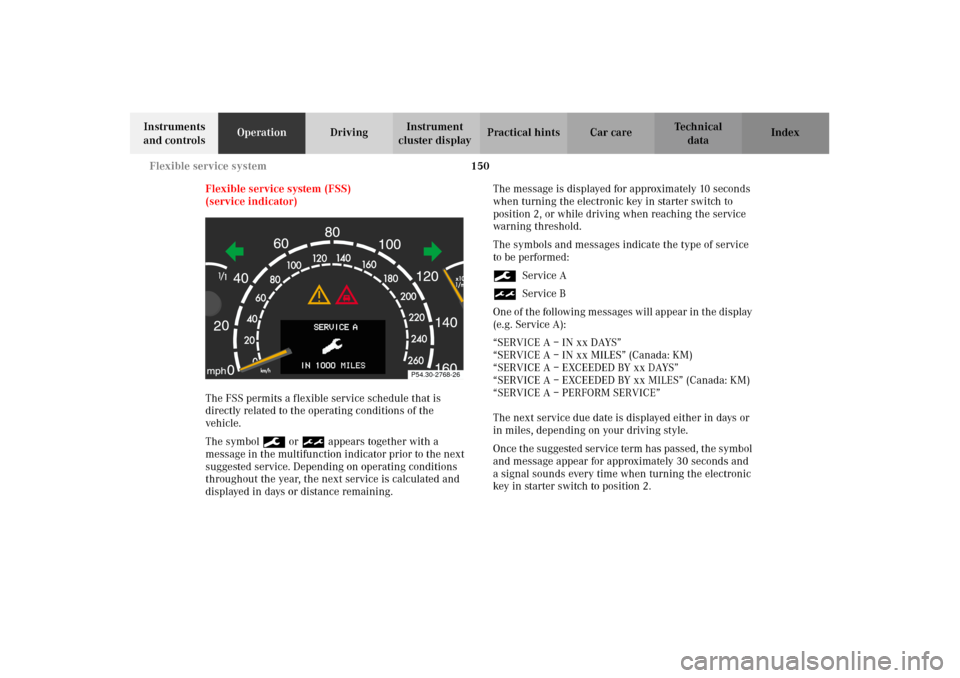This screenshot has height=678, width=960.
Task: Click the 'Service B' label text
Action: coord(544,293)
